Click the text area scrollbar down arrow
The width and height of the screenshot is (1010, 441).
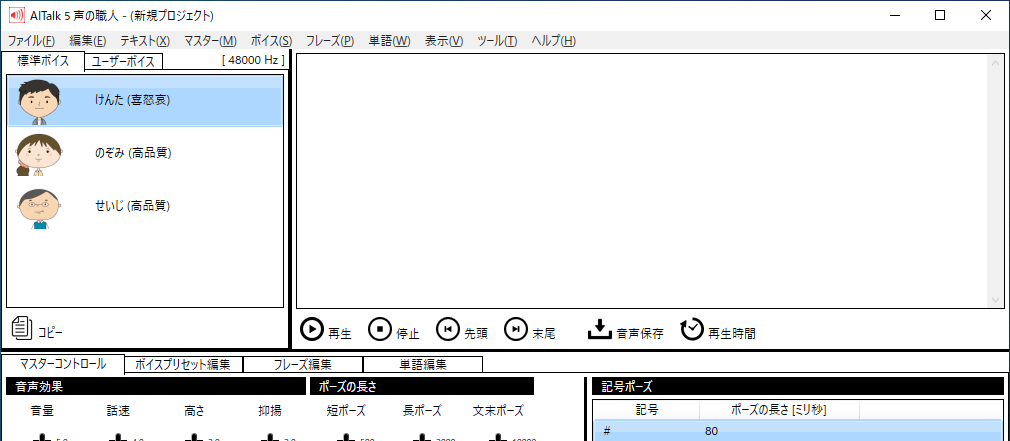coord(996,300)
